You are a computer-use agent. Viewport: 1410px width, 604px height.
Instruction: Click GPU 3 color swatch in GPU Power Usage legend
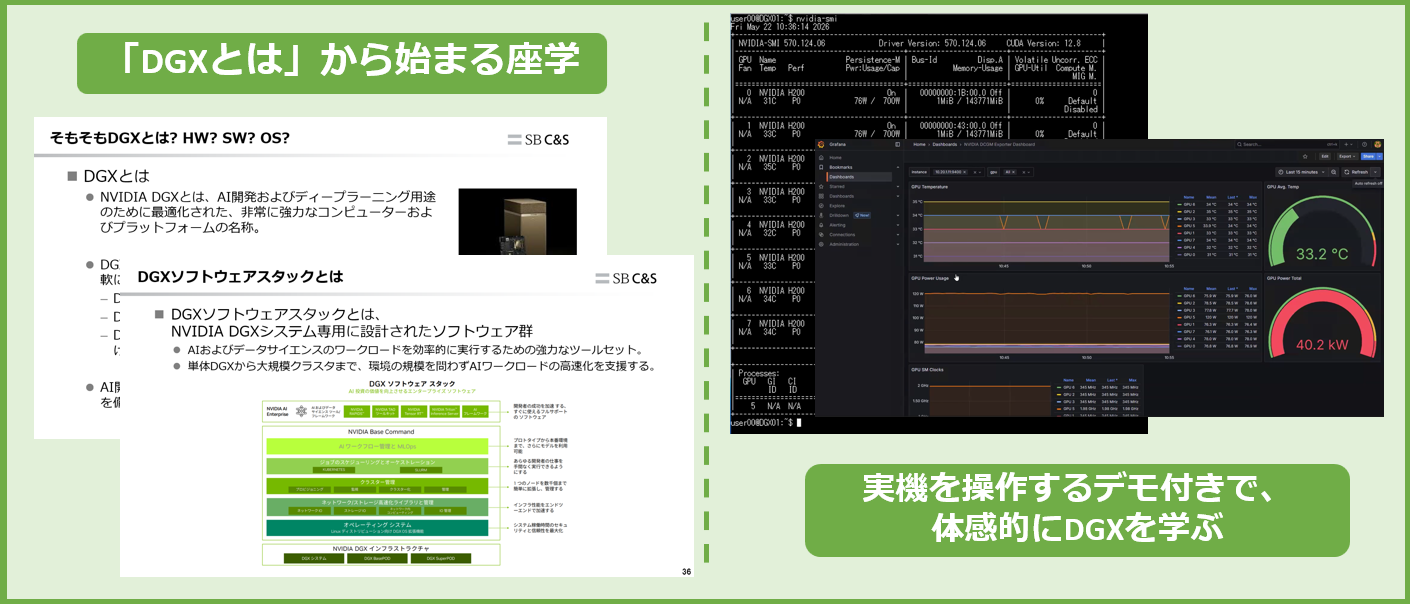[x=1179, y=310]
